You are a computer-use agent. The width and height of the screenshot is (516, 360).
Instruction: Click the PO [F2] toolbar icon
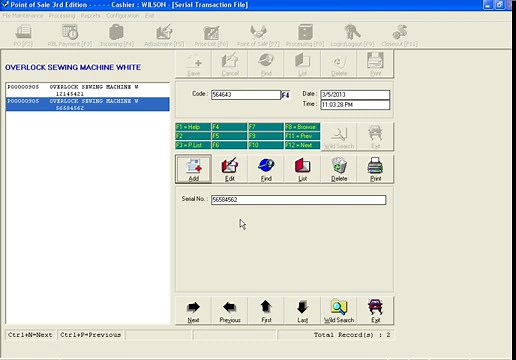pos(23,35)
